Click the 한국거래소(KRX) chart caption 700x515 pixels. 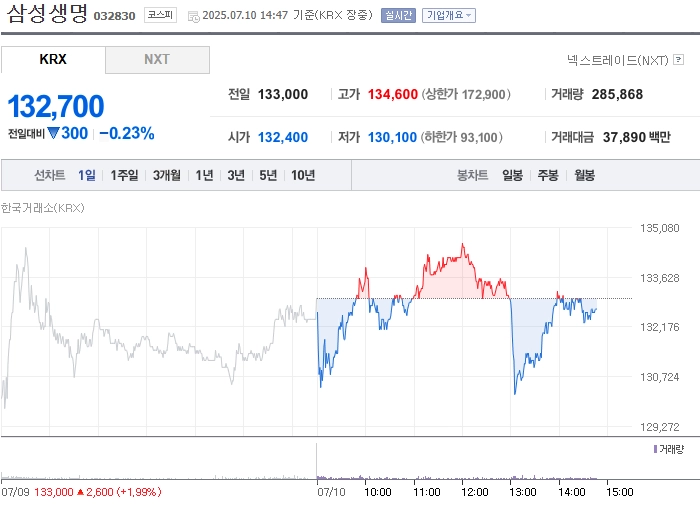(42, 208)
